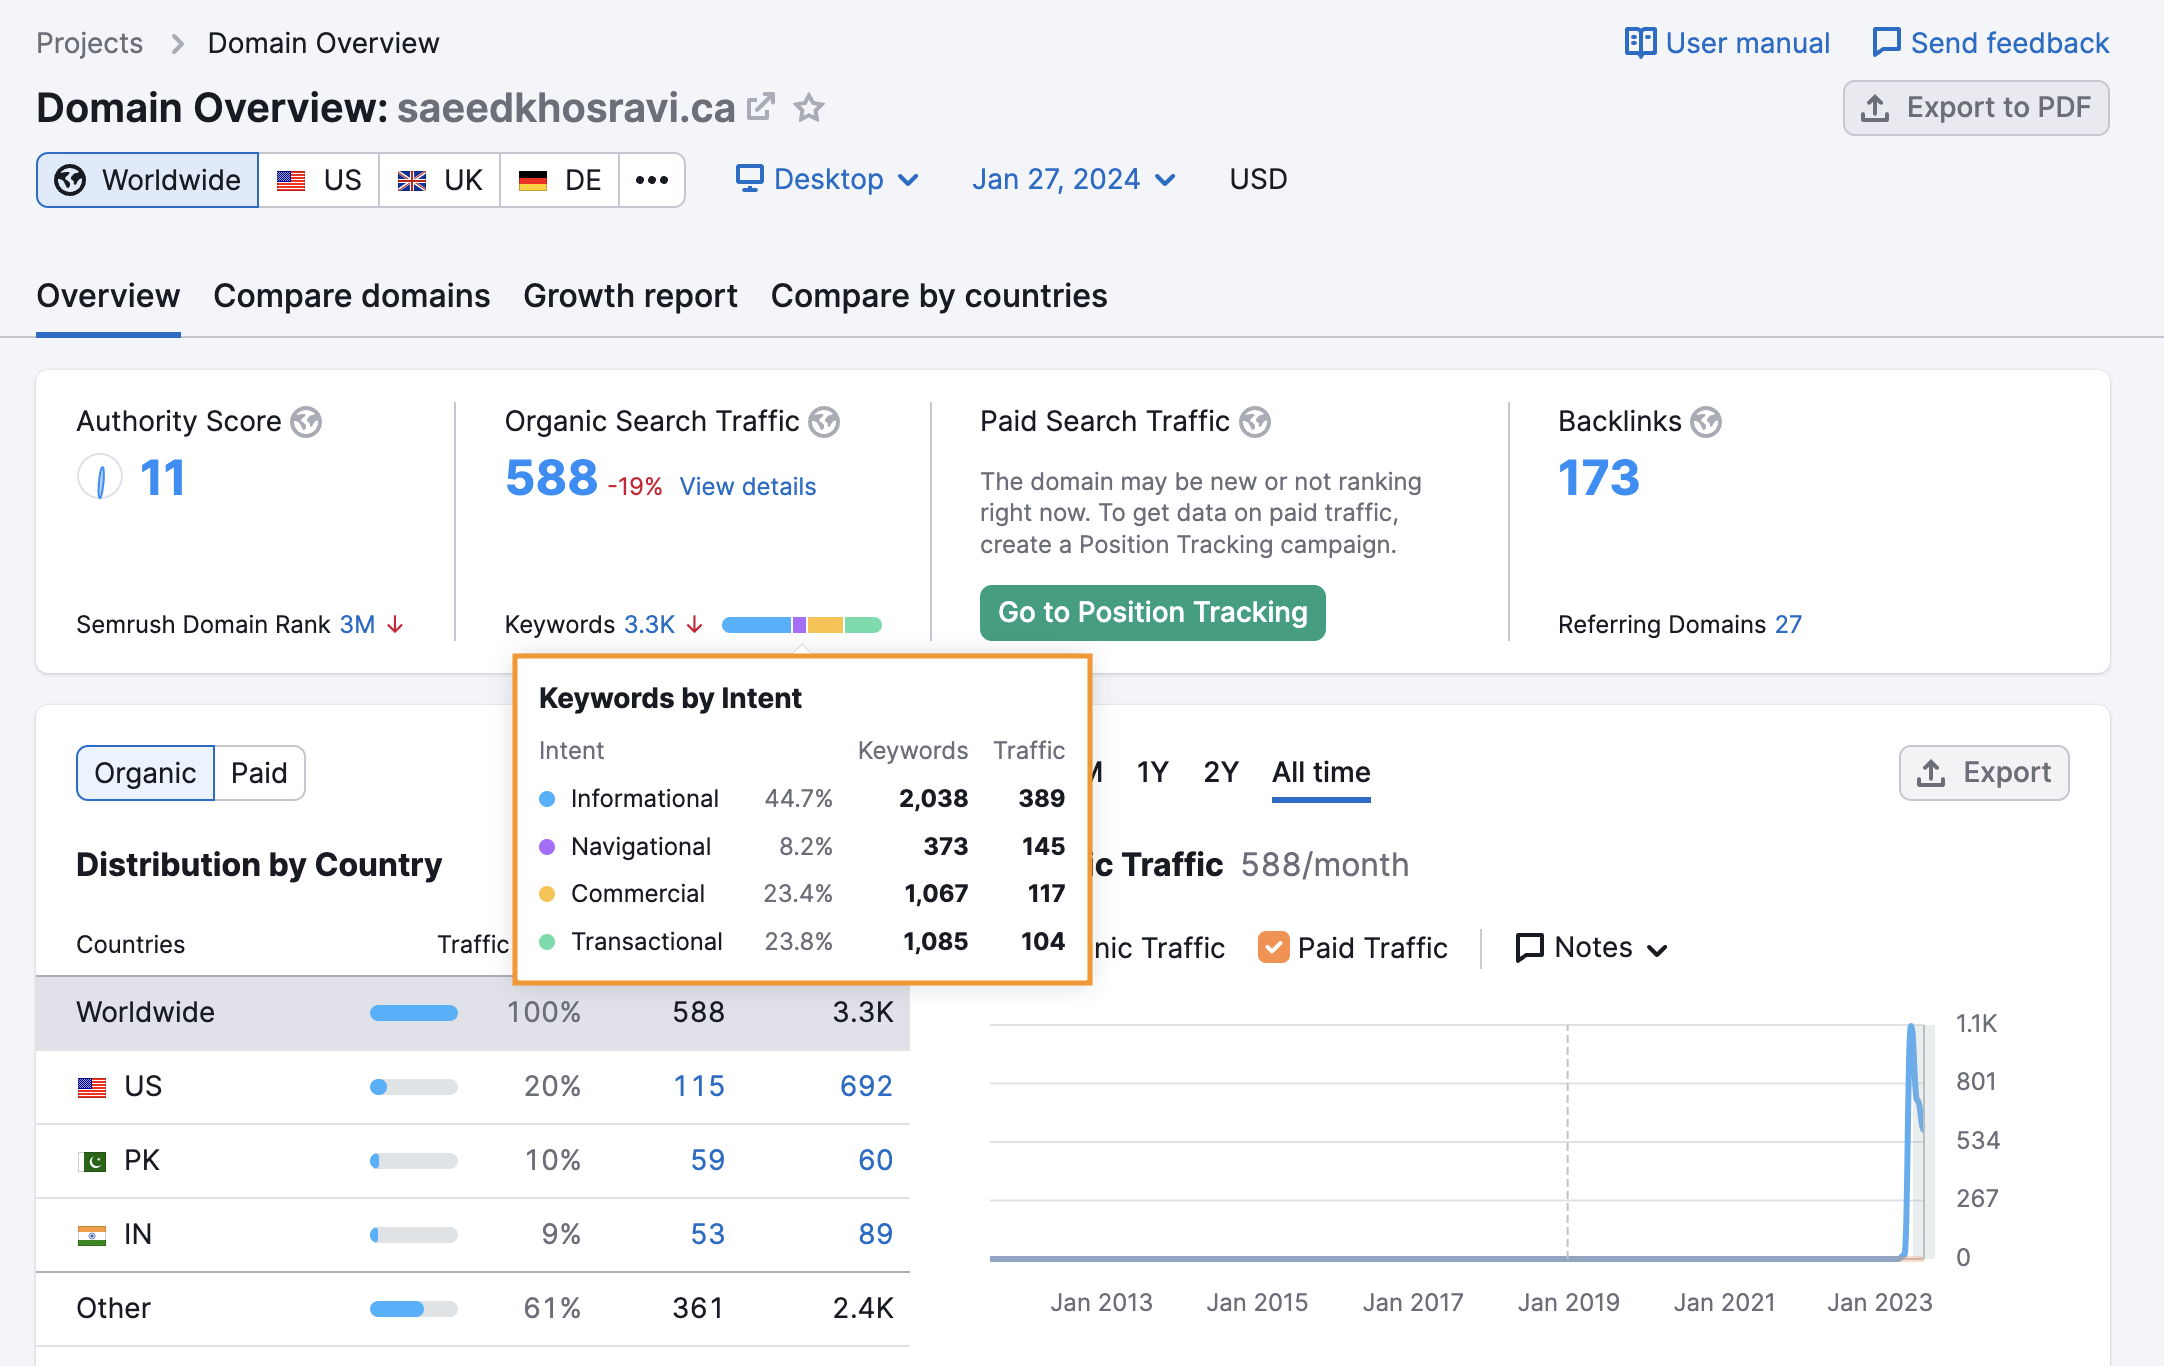
Task: Click US traffic value 115
Action: 699,1087
